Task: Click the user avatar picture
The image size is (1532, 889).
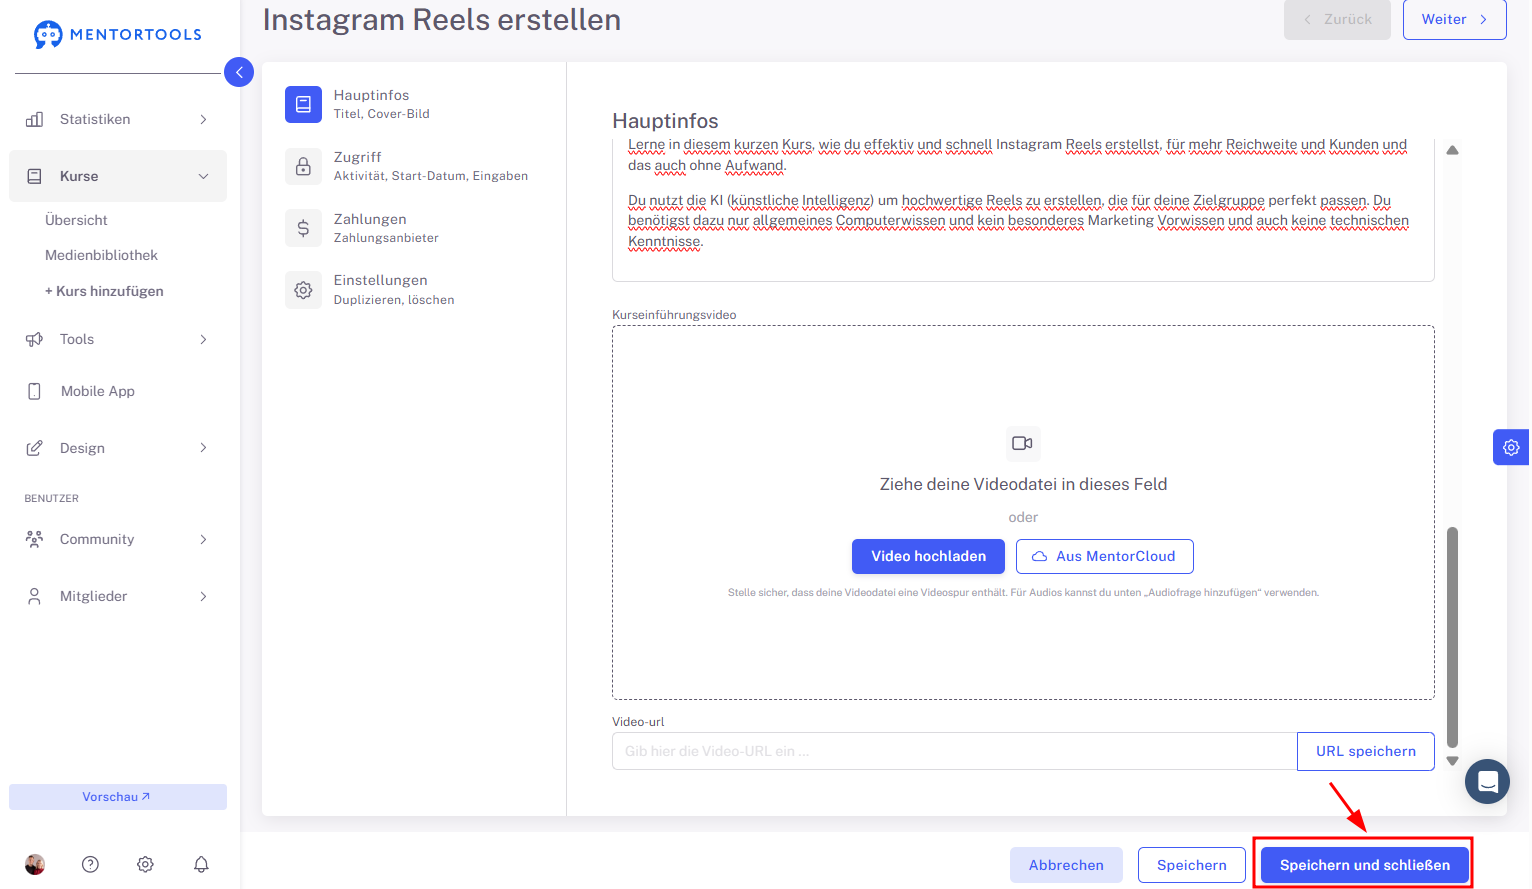Action: click(35, 864)
